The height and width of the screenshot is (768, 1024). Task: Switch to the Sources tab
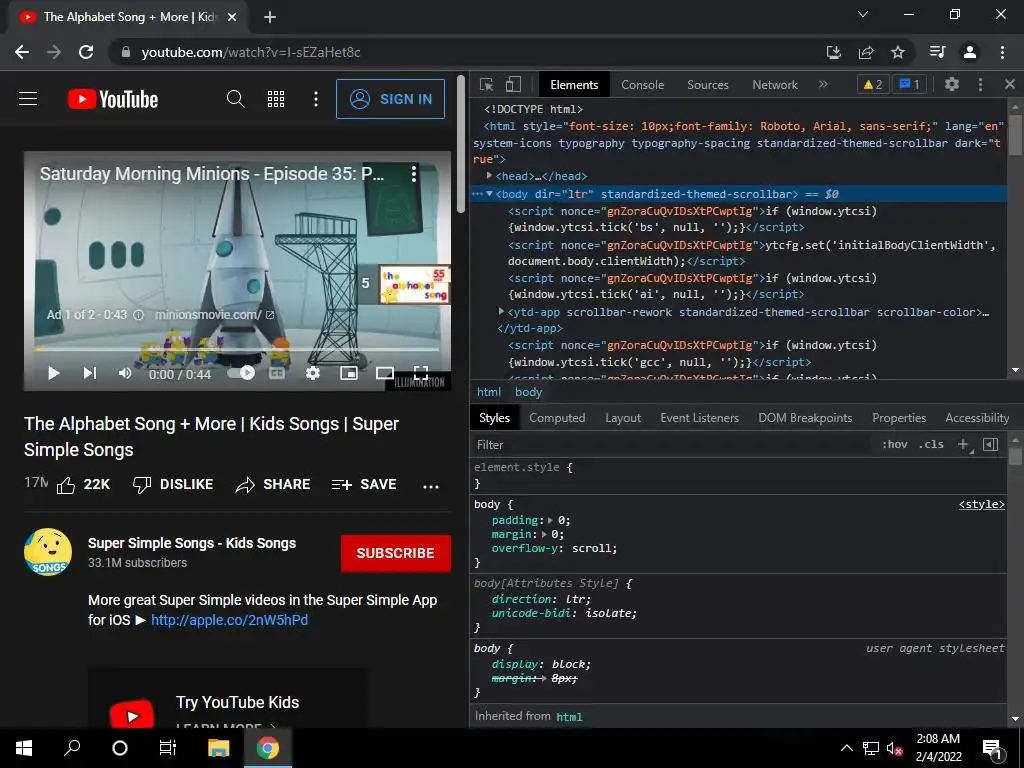(x=707, y=85)
